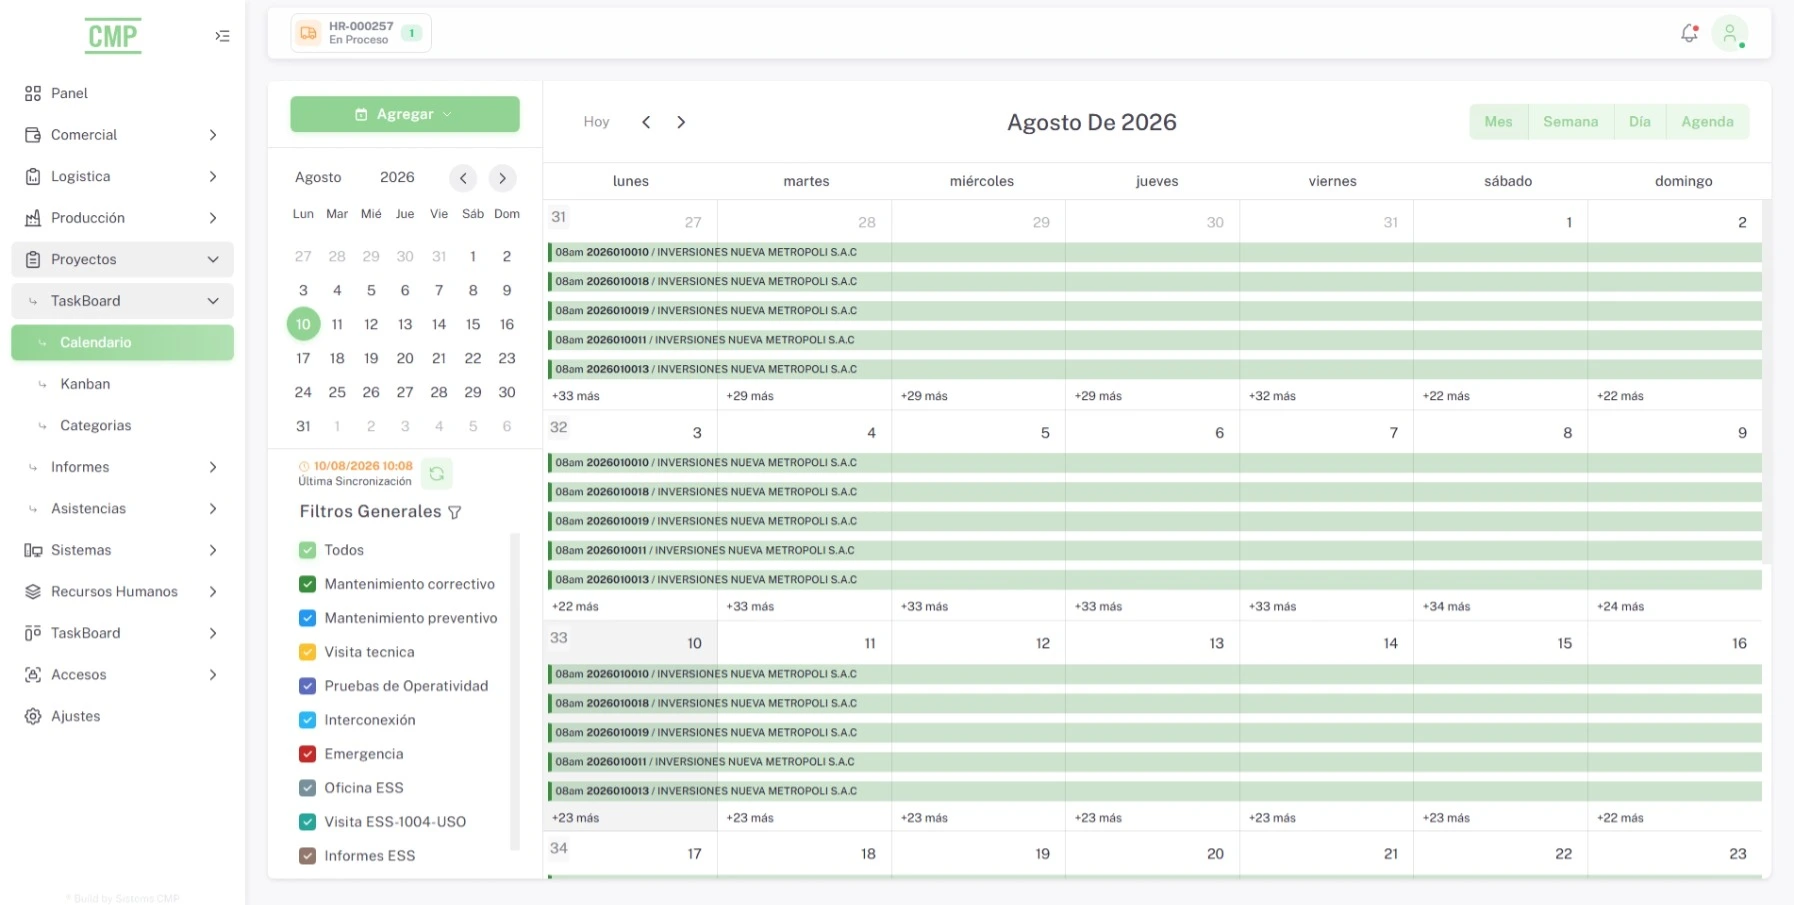The image size is (1794, 905).
Task: Click the Accesos scan icon
Action: [x=33, y=675]
